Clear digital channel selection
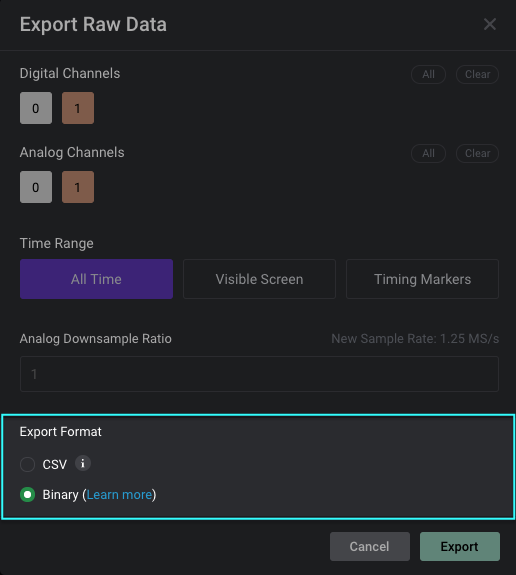The height and width of the screenshot is (575, 516). [477, 74]
